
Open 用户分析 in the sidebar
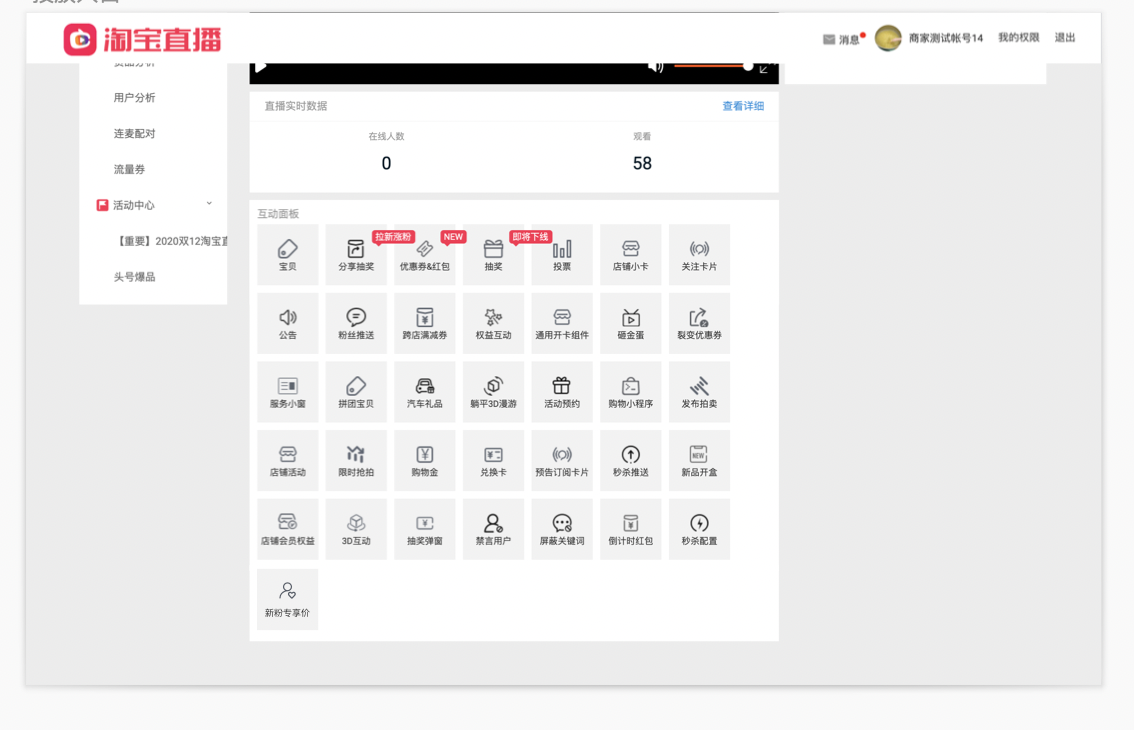[135, 98]
